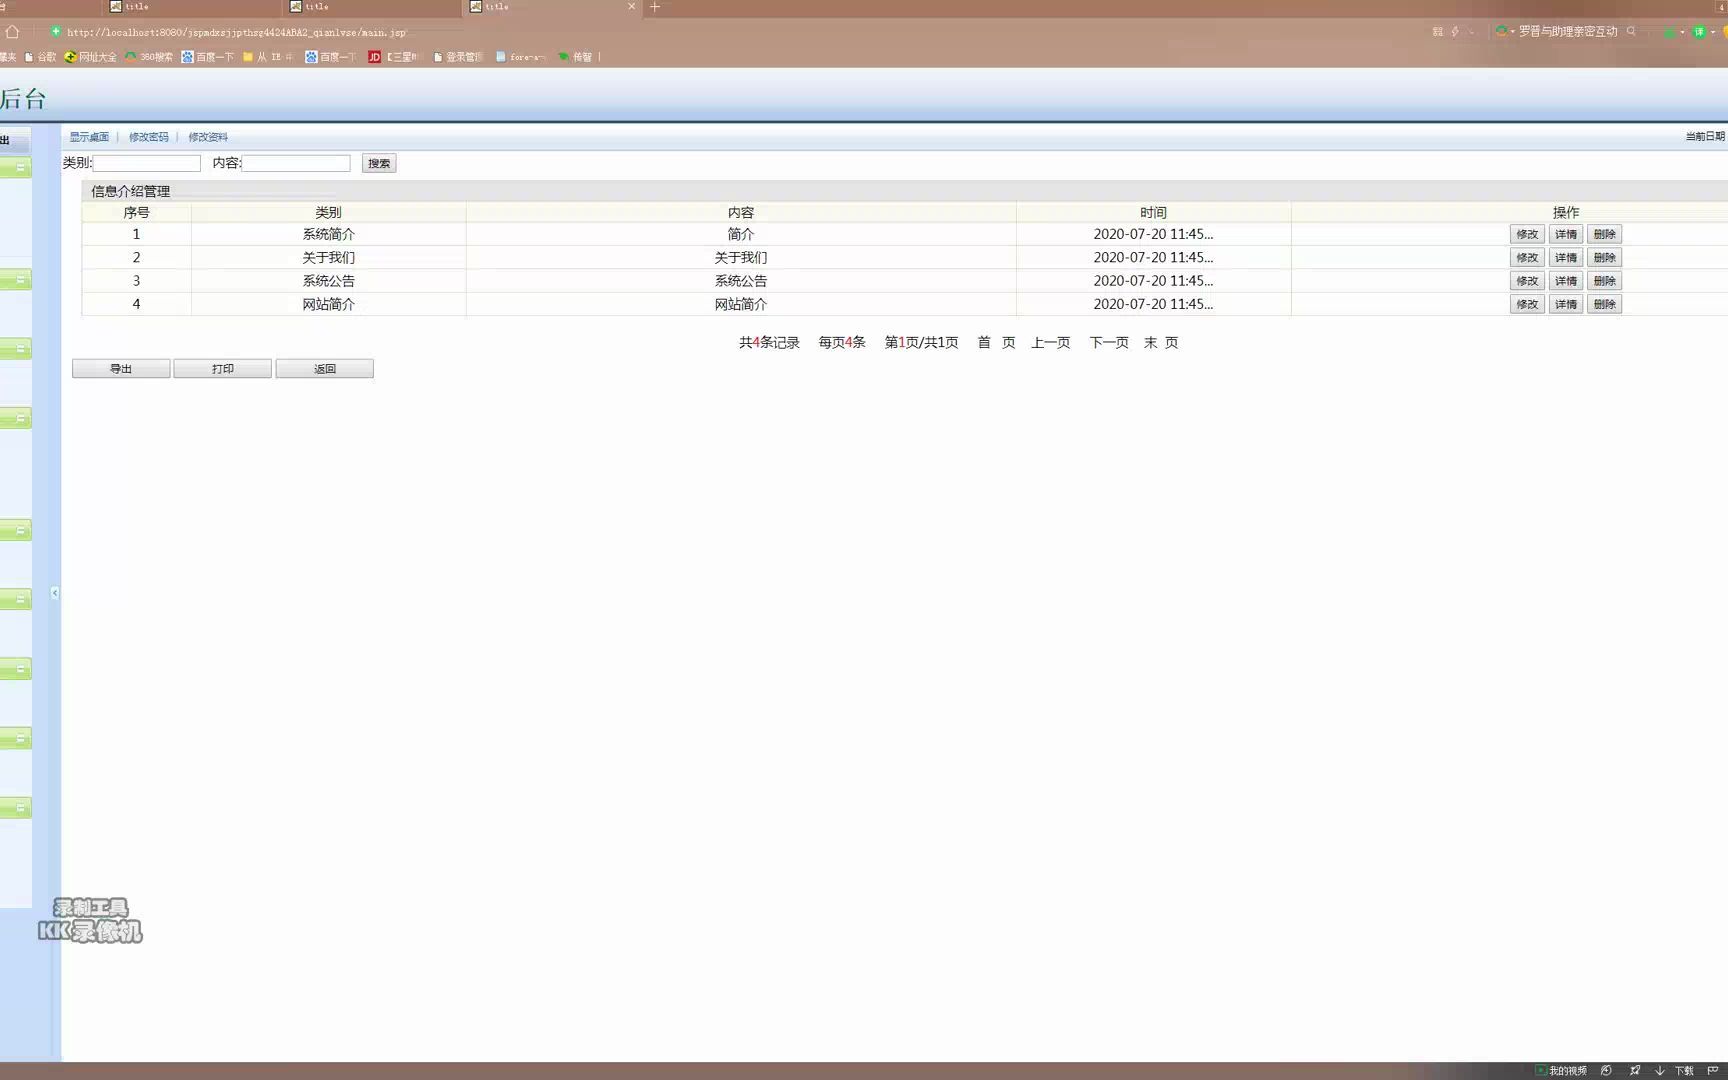Go to 末页 last page link
Image resolution: width=1728 pixels, height=1080 pixels.
[x=1161, y=342]
